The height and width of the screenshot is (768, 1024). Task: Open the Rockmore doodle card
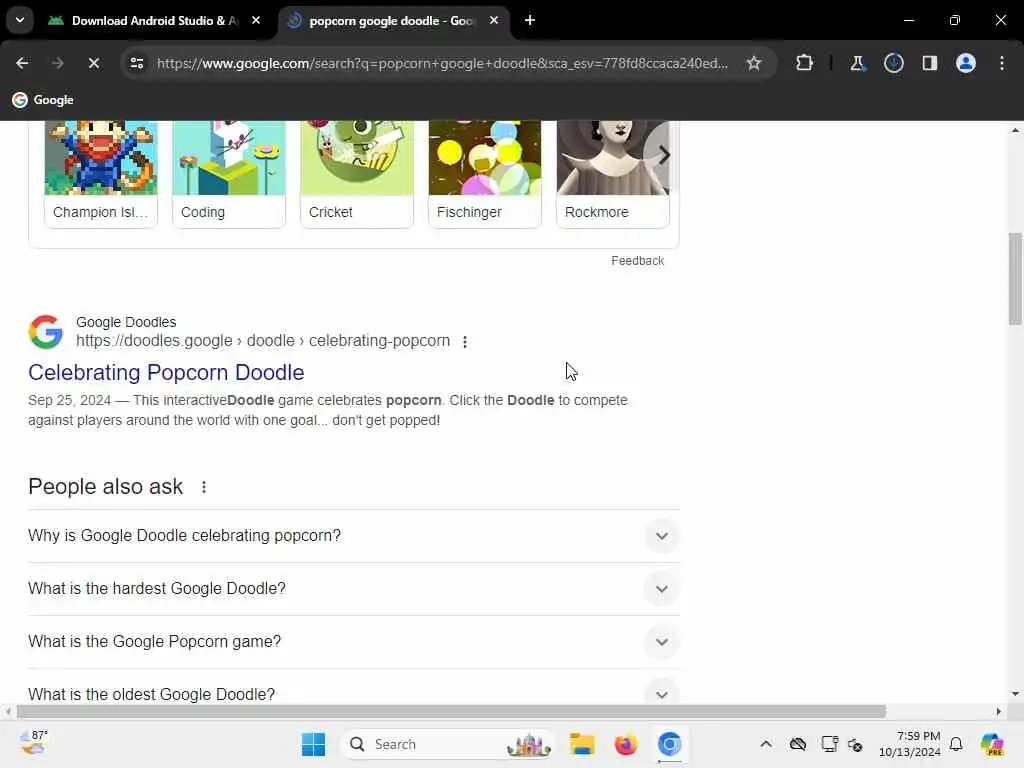613,174
